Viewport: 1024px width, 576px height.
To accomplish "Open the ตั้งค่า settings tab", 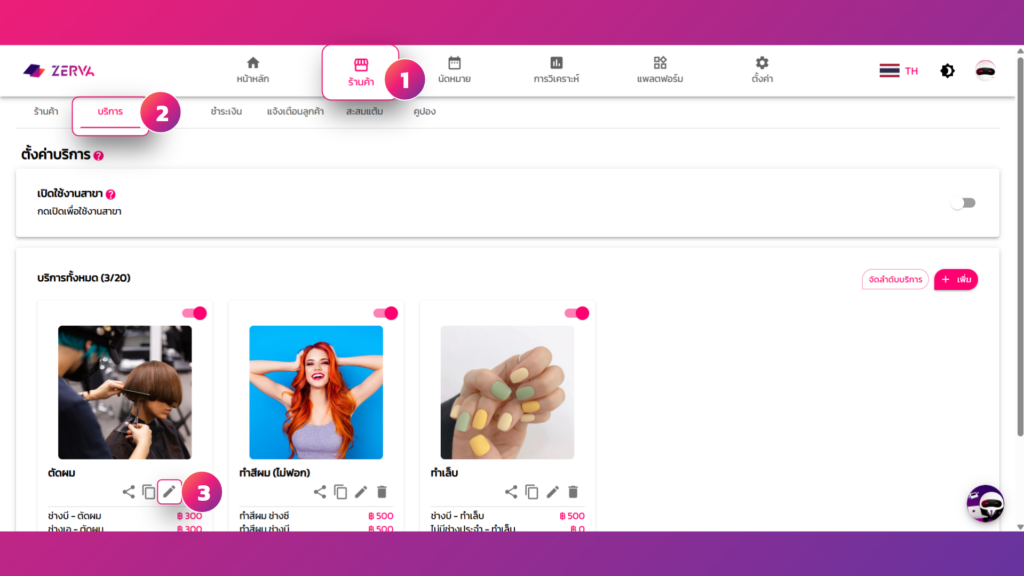I will [x=761, y=70].
